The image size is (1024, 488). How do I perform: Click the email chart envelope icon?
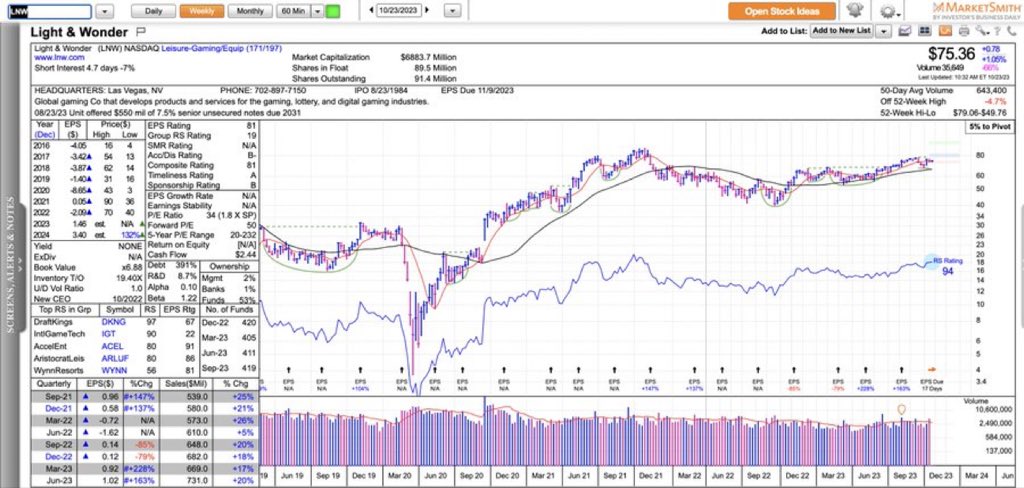[x=905, y=30]
